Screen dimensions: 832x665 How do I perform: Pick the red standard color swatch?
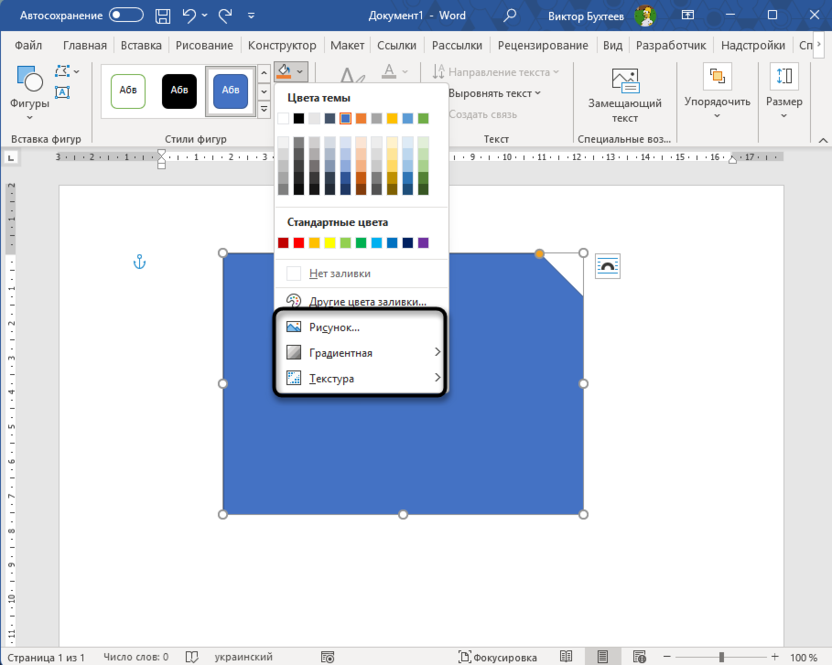click(x=299, y=243)
